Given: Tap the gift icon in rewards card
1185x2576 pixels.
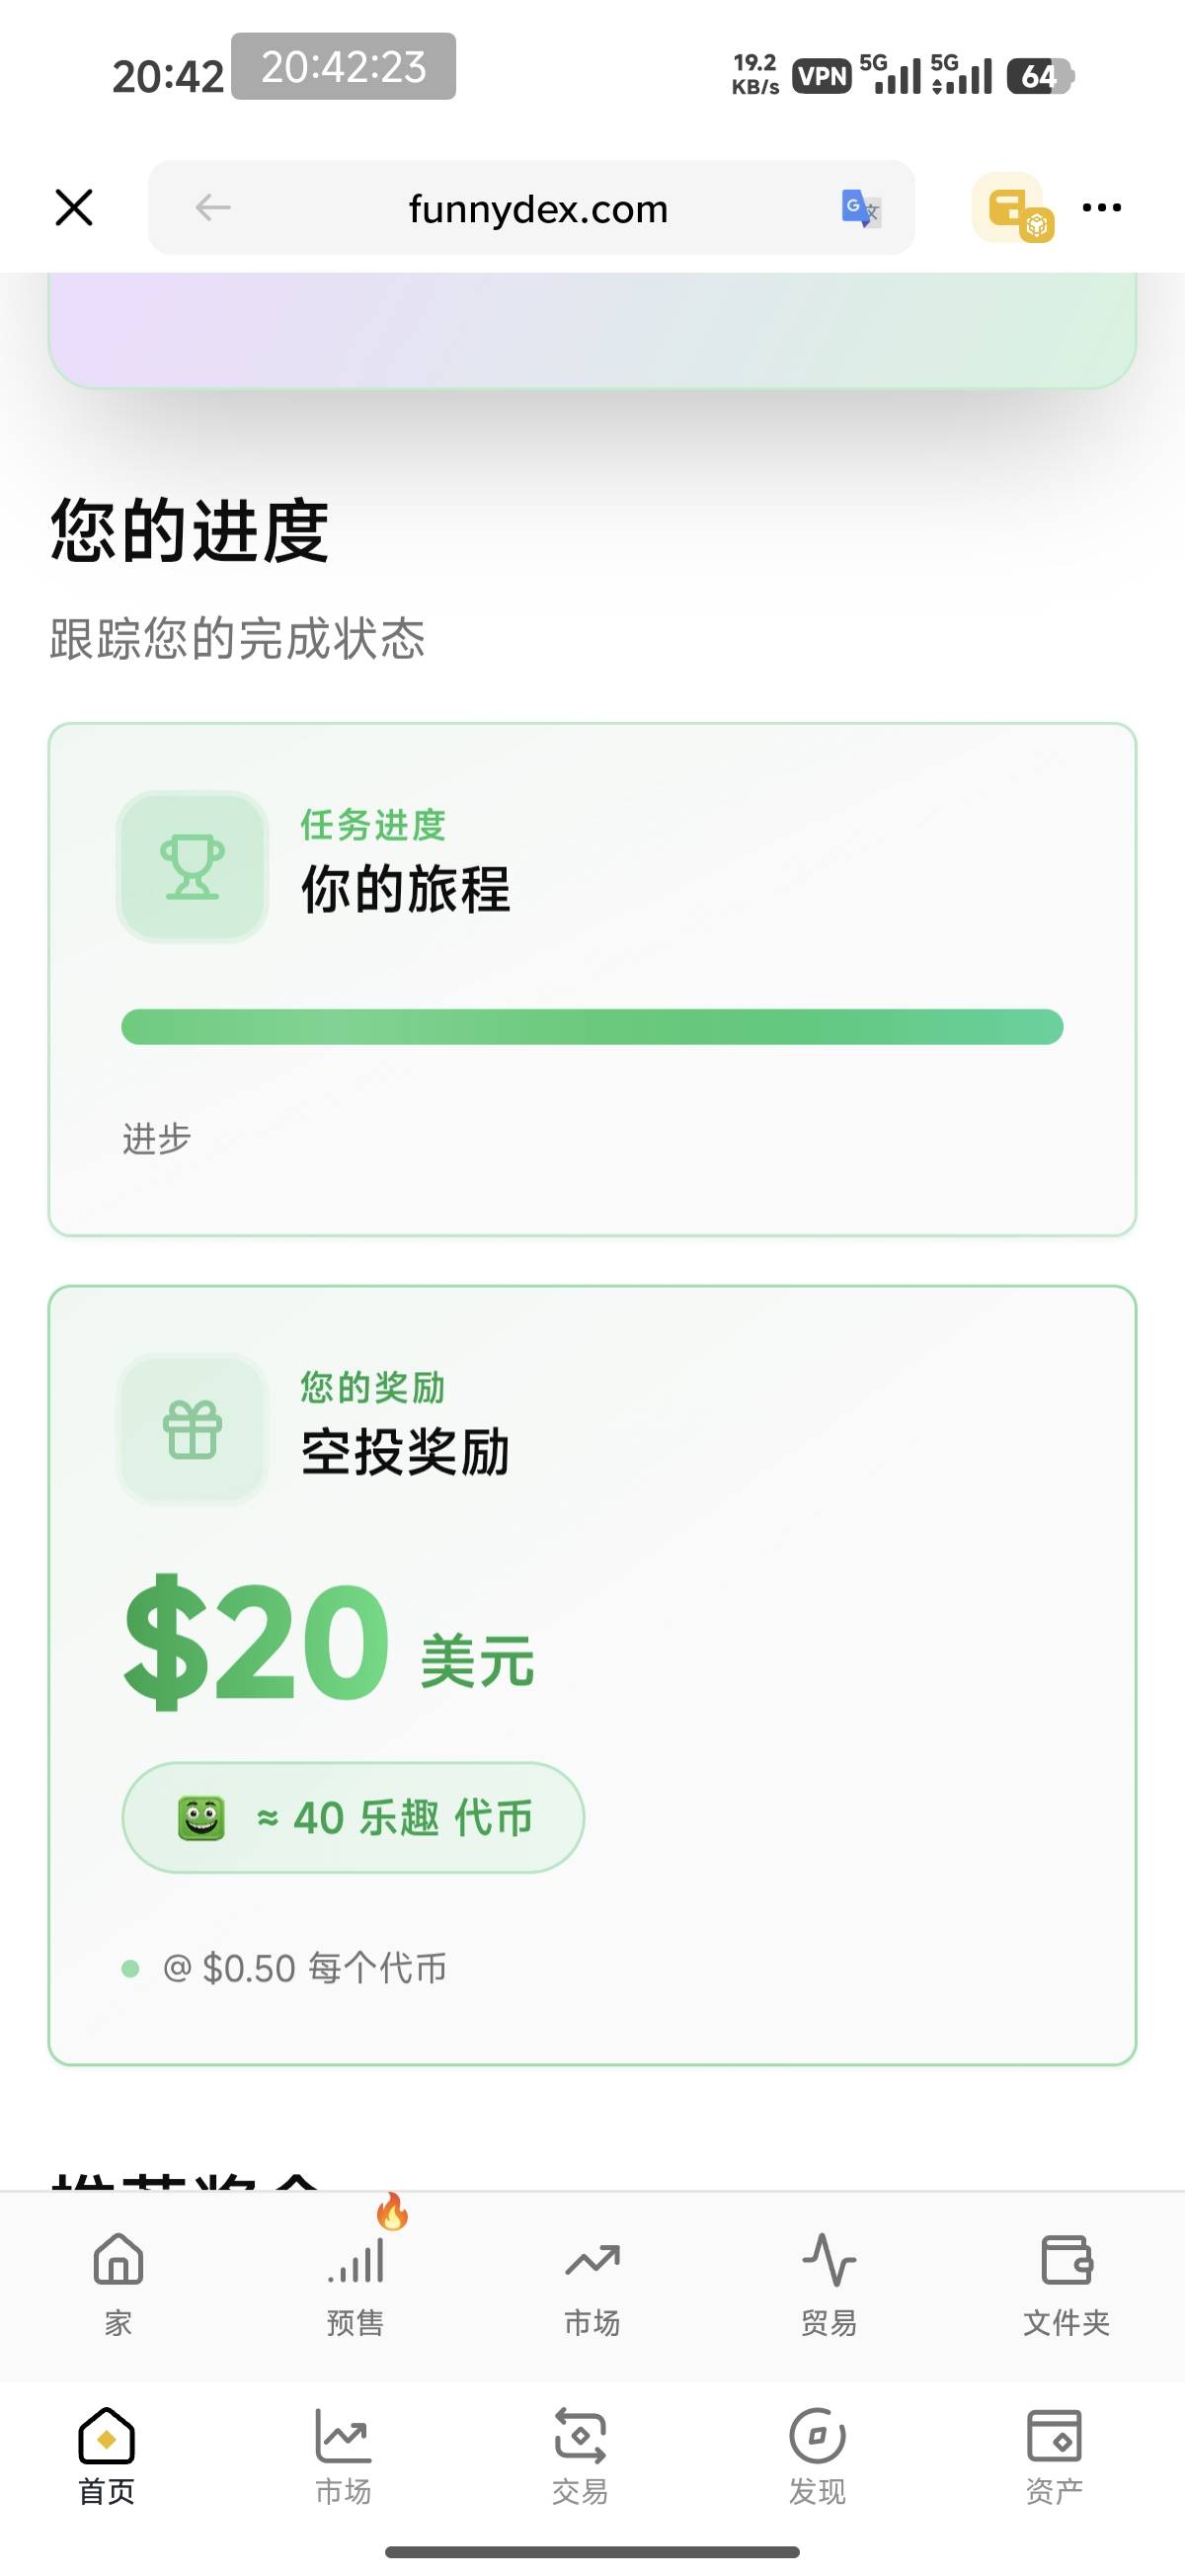Looking at the screenshot, I should pos(193,1429).
